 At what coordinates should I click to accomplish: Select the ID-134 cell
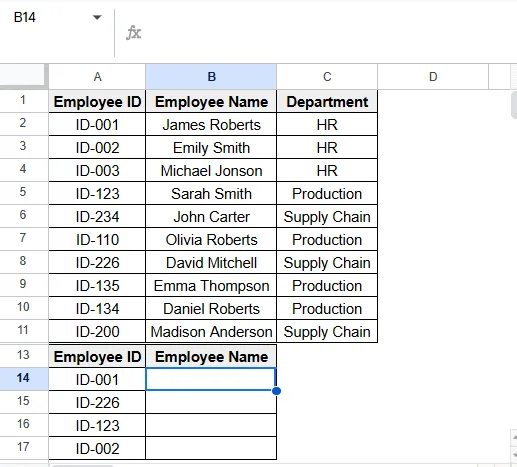[x=97, y=308]
